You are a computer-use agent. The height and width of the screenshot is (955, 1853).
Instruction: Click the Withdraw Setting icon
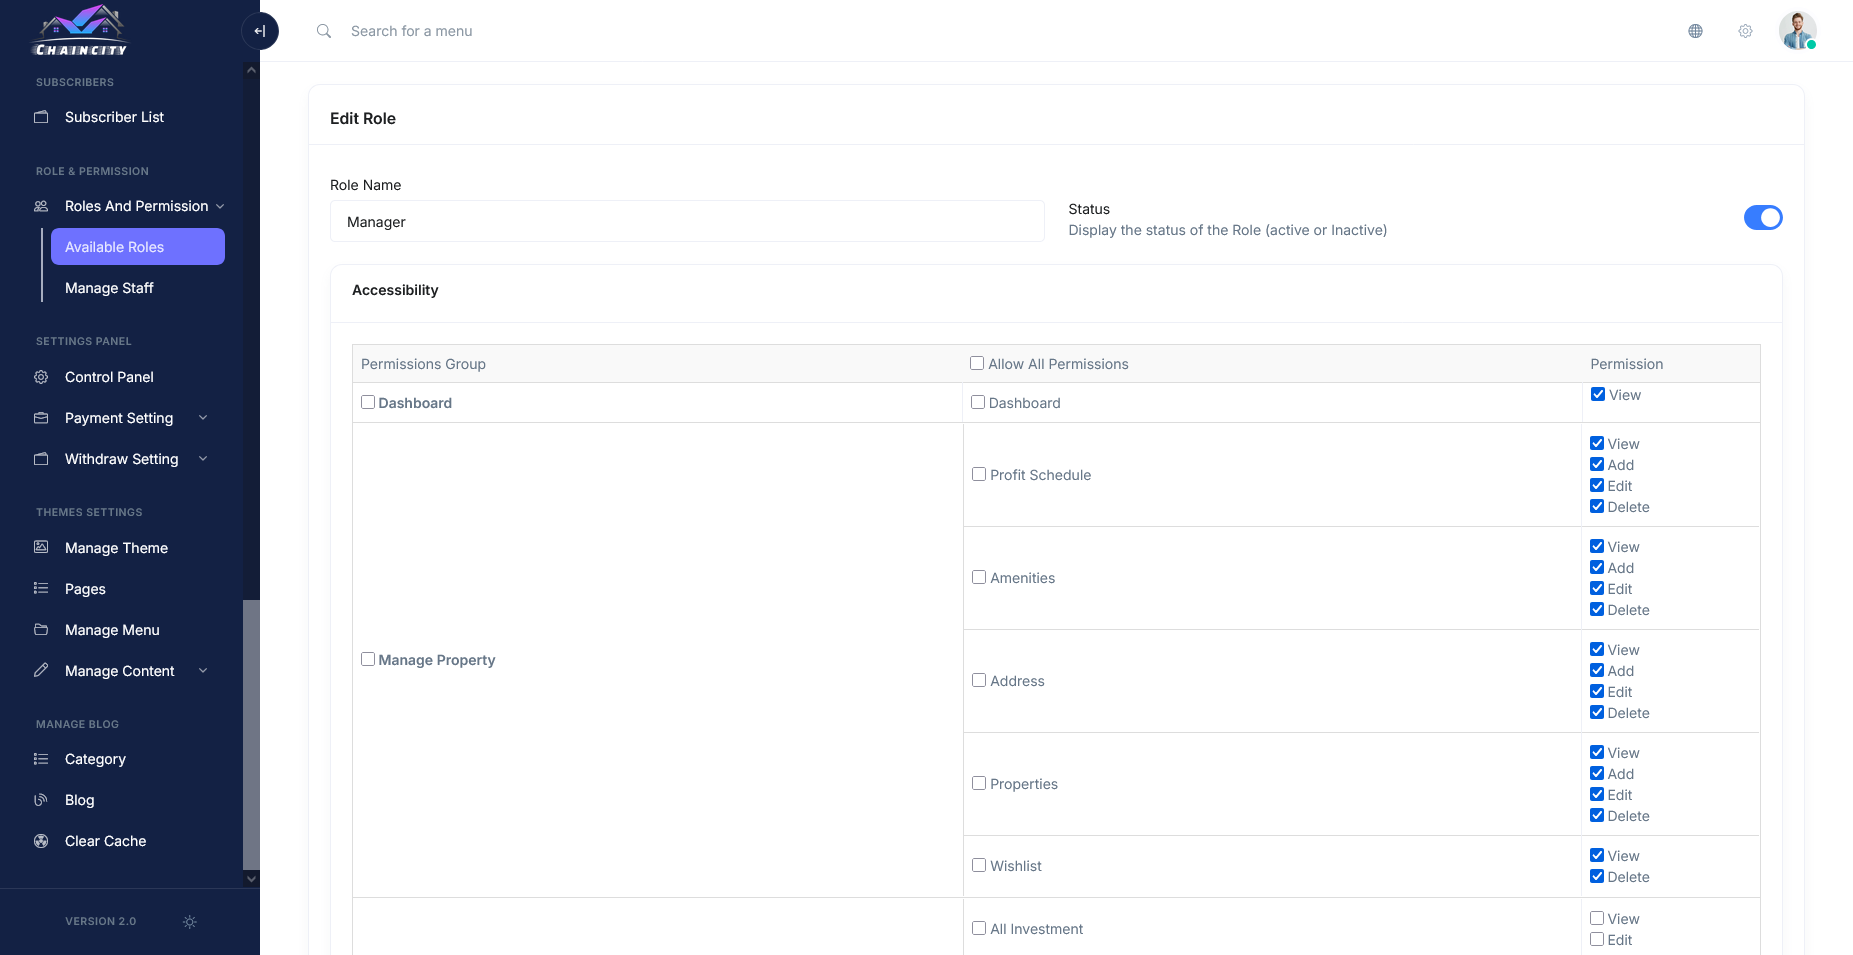41,459
